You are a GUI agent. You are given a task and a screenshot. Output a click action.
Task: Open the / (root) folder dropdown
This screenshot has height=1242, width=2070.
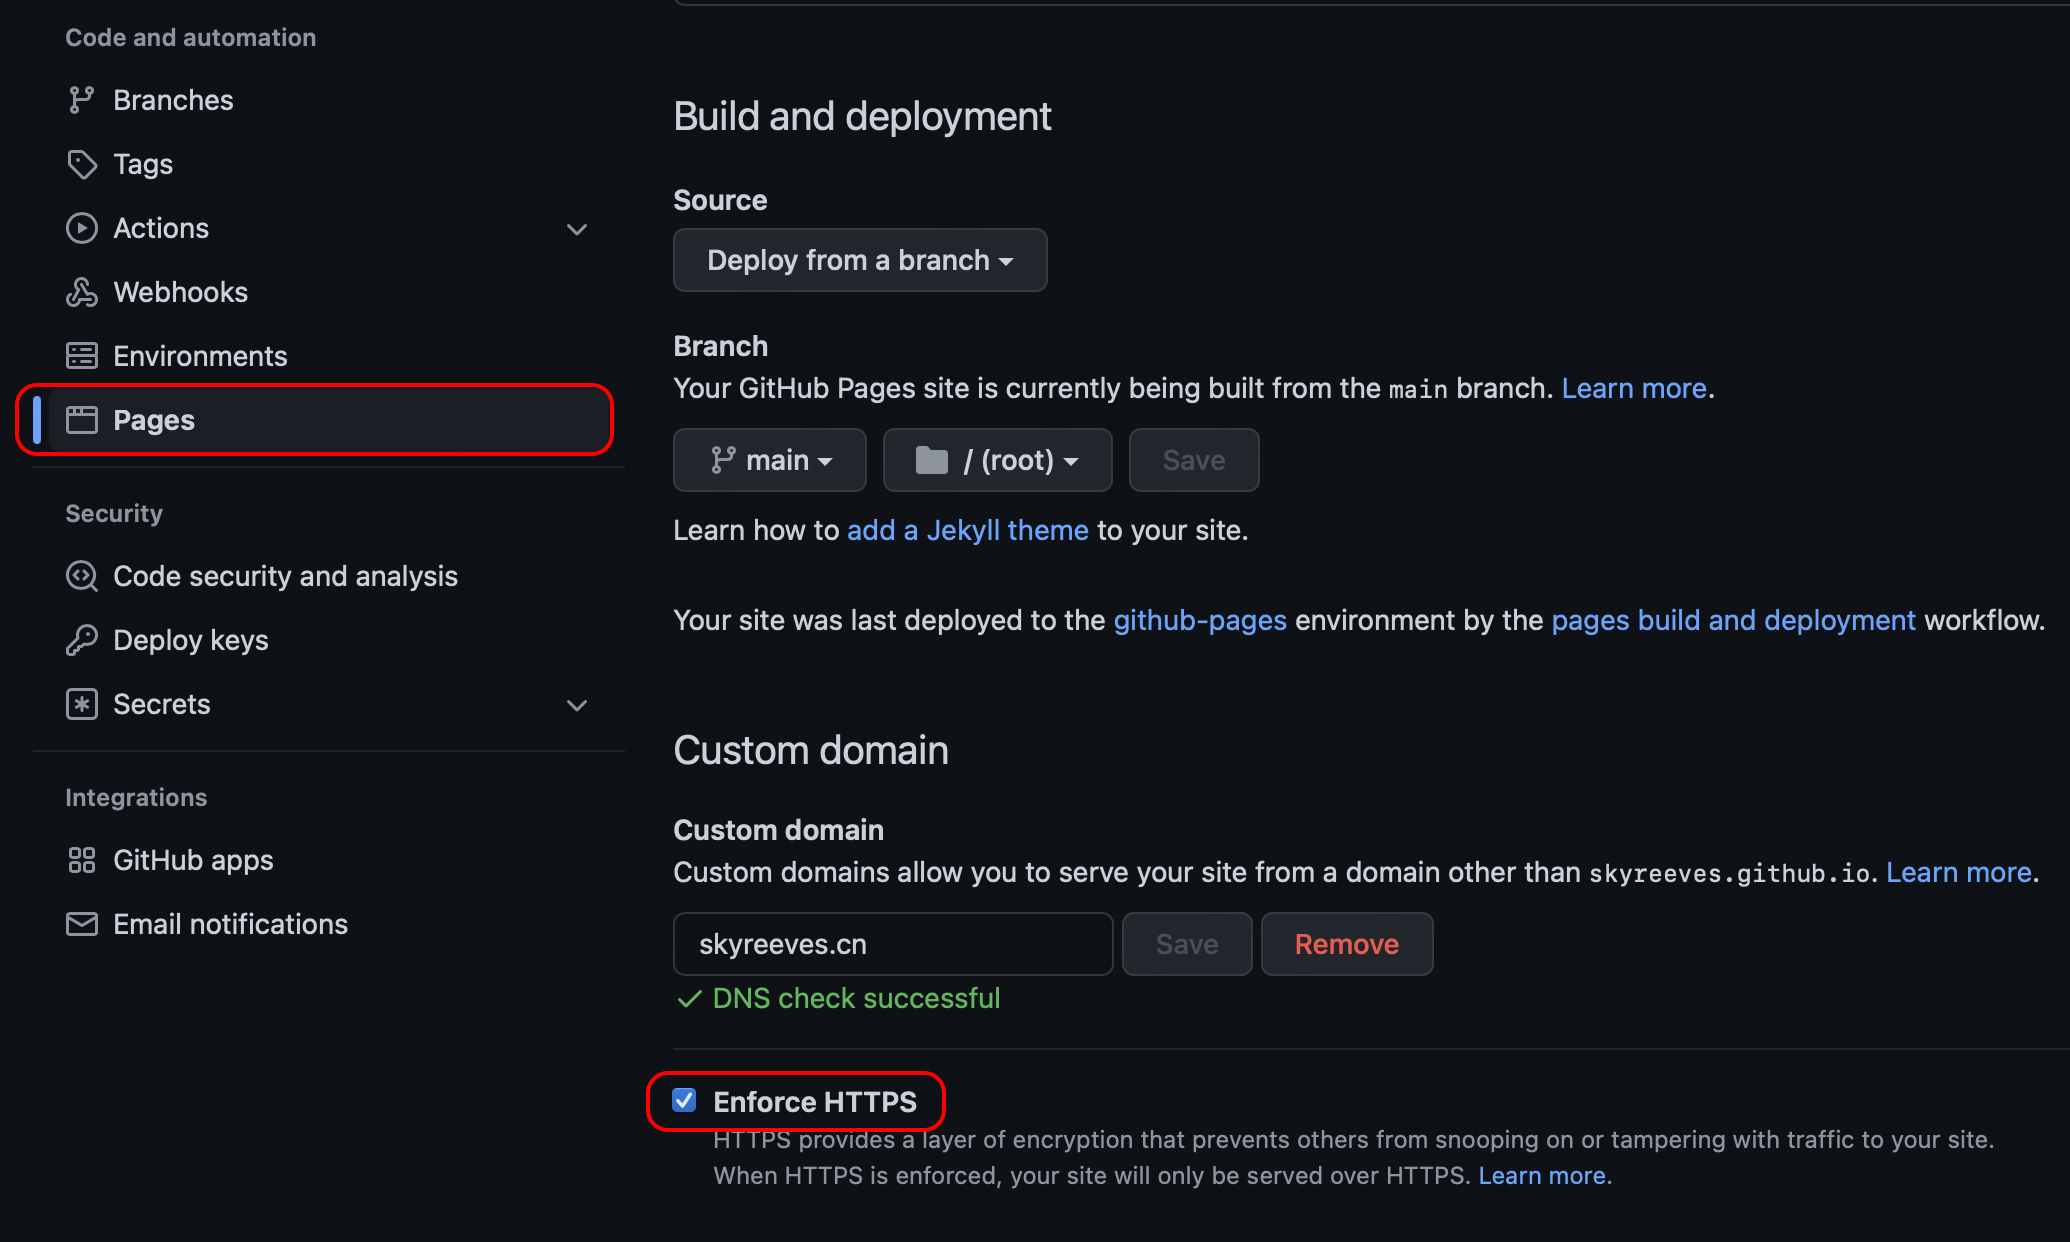[x=997, y=460]
